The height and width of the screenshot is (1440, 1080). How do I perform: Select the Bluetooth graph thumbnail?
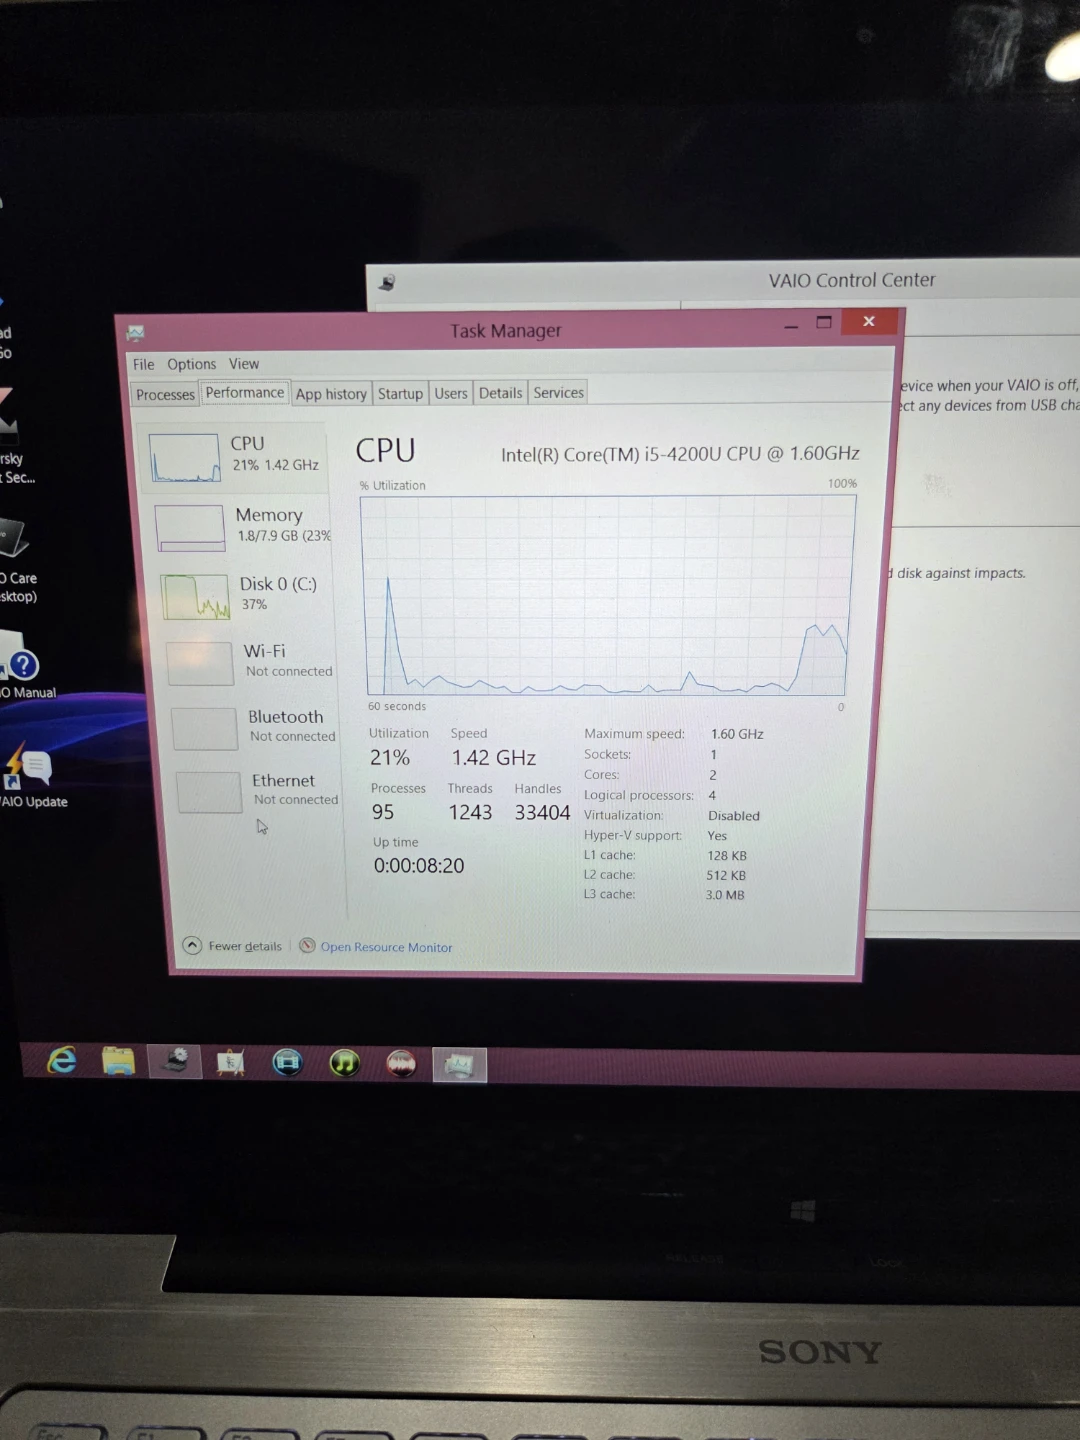point(205,728)
